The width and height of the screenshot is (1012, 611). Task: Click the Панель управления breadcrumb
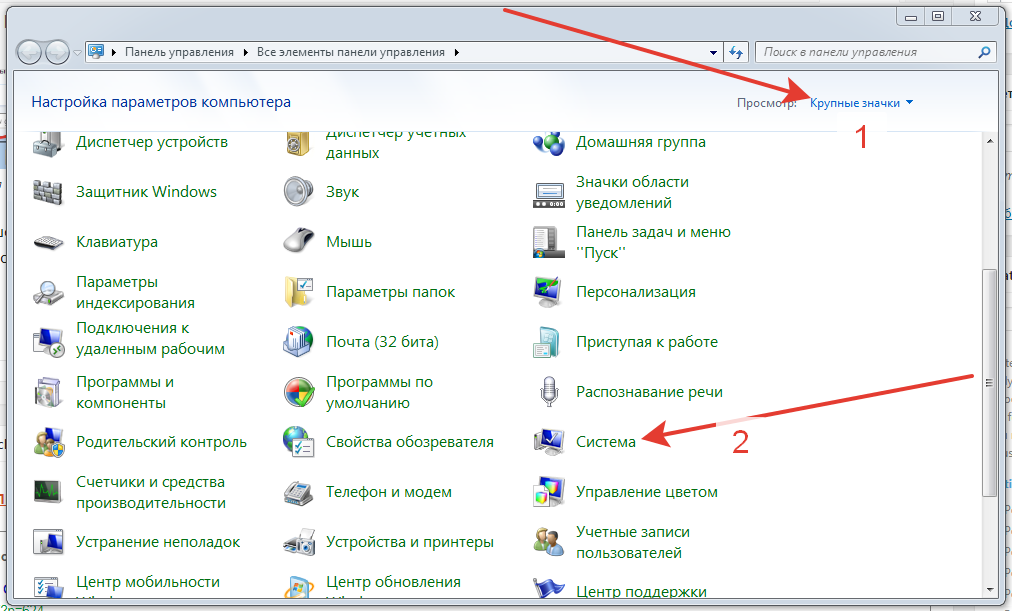(x=179, y=52)
